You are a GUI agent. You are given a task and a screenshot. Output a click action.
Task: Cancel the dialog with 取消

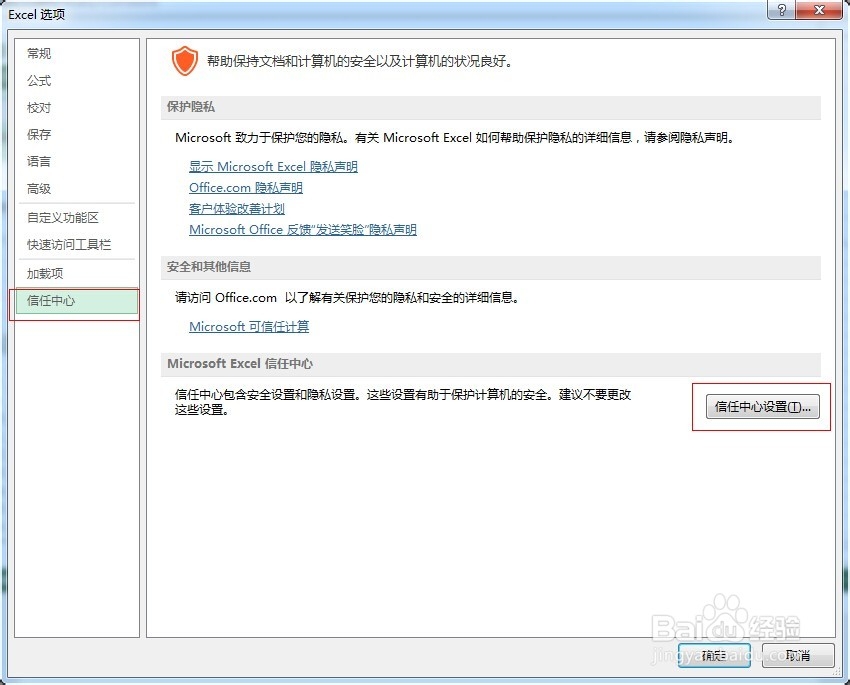click(797, 656)
